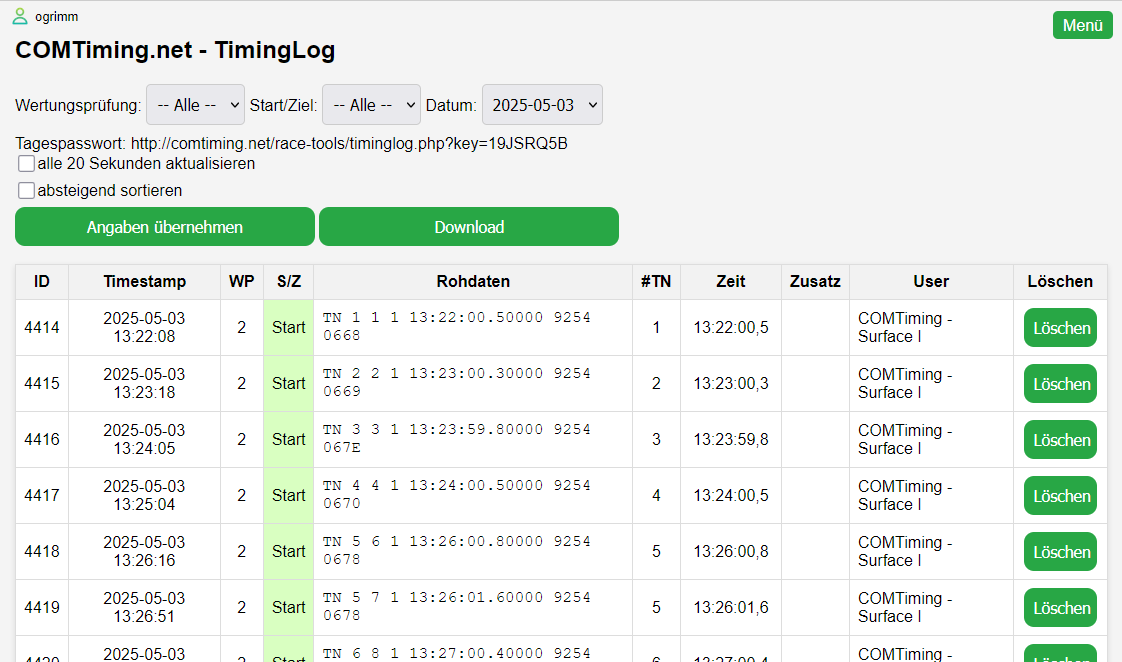Image resolution: width=1122 pixels, height=662 pixels.
Task: Click the Start cell in row 4414
Action: pyautogui.click(x=289, y=328)
